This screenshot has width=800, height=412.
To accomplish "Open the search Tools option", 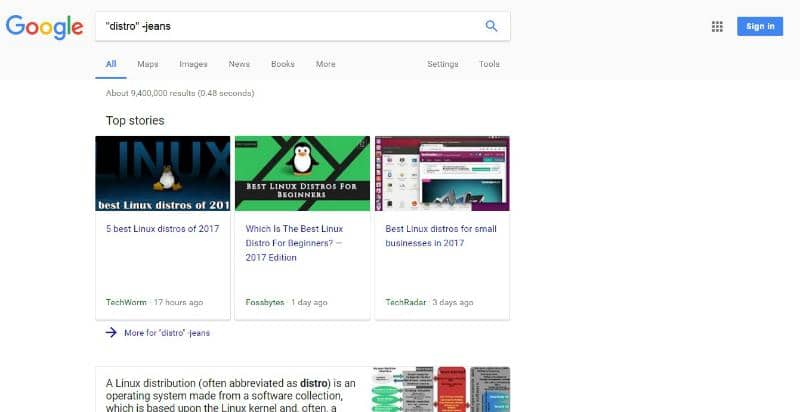I will 489,64.
